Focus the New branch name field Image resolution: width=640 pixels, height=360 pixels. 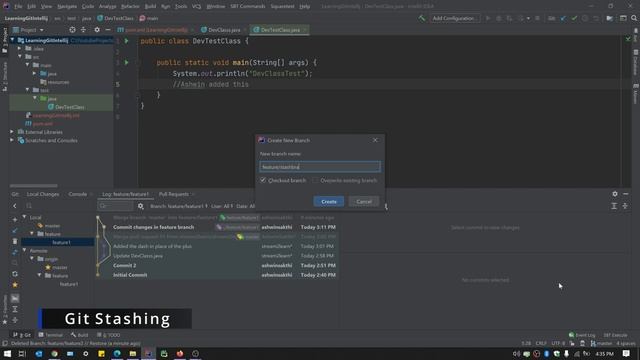pos(320,167)
